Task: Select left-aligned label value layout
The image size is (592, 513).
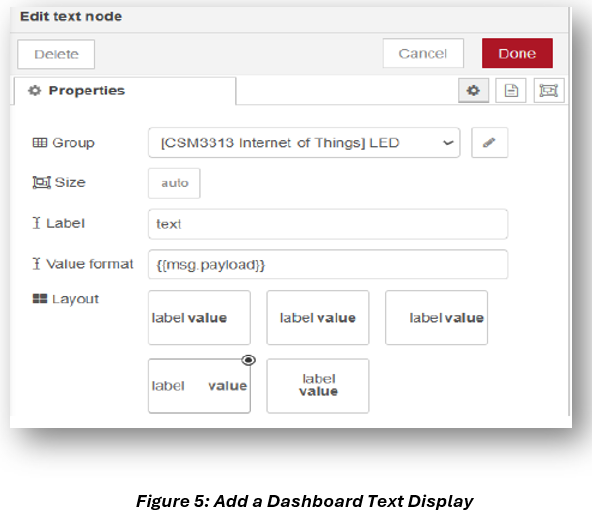Action: point(199,317)
